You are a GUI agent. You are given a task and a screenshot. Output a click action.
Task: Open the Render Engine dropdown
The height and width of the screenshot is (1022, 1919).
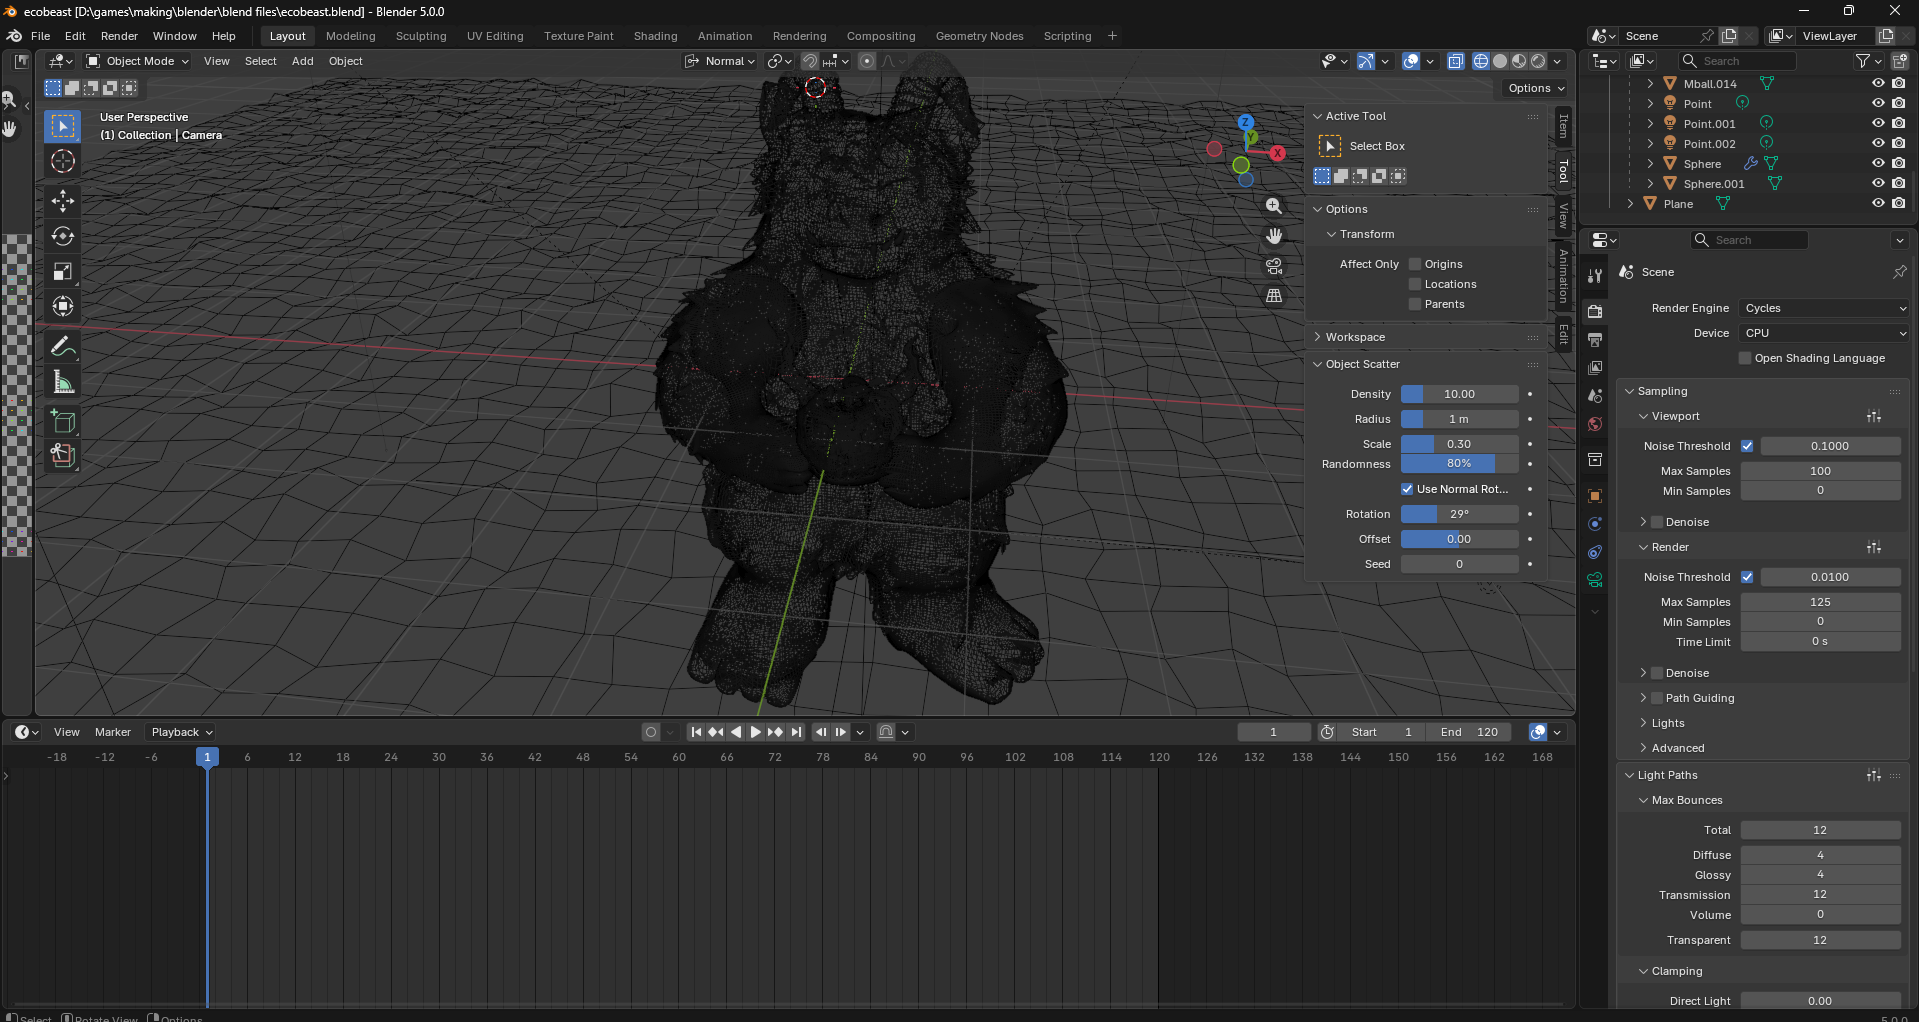pos(1824,308)
